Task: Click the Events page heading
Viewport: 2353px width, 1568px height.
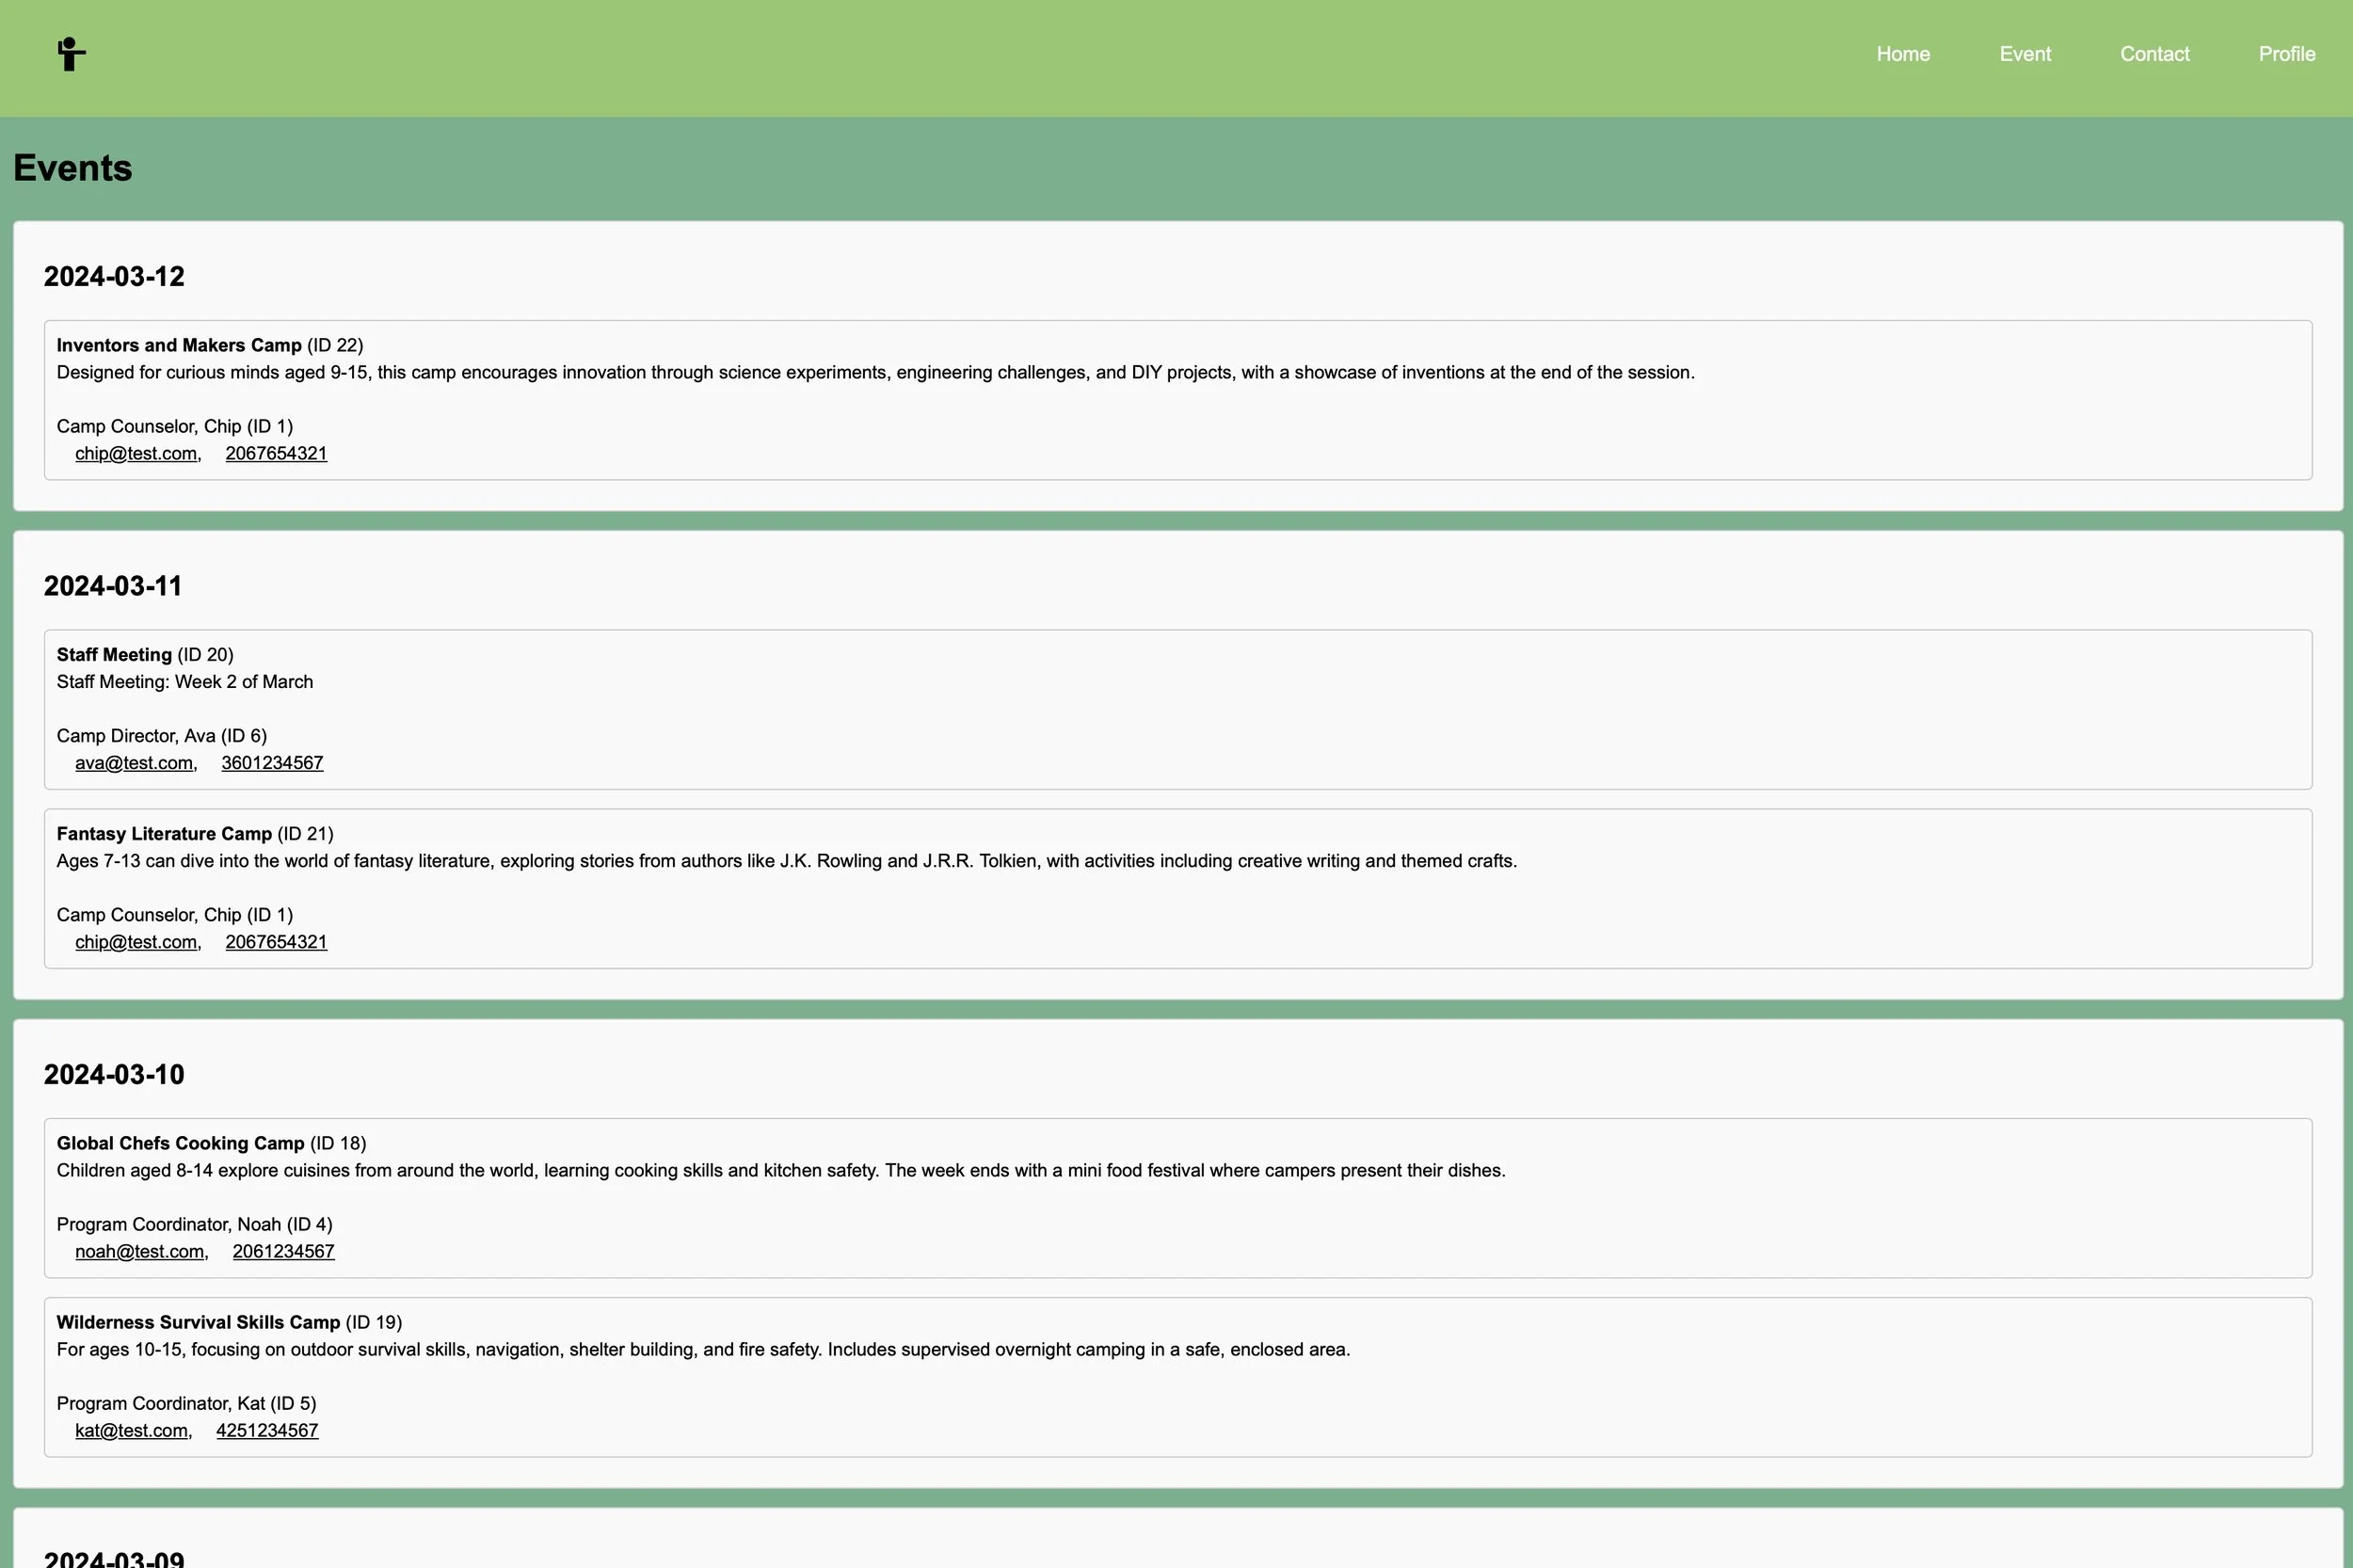Action: click(73, 168)
